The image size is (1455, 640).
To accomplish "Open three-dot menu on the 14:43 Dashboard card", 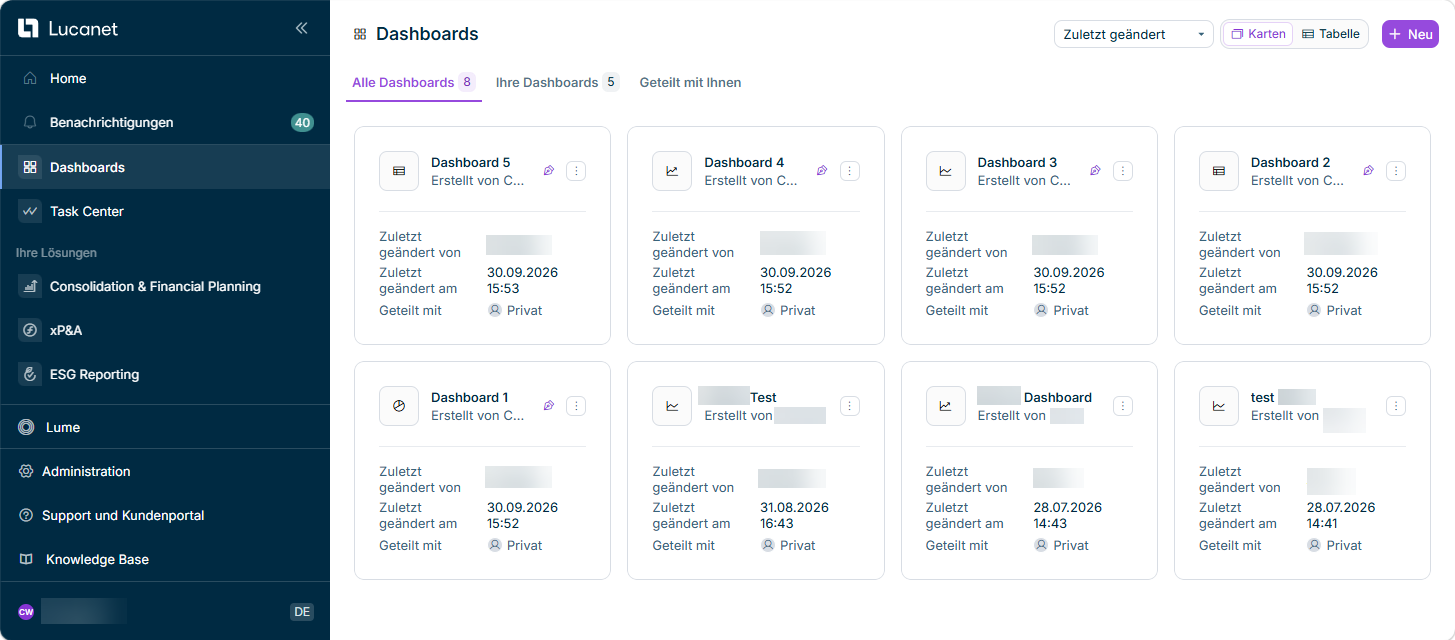I will pos(1123,406).
